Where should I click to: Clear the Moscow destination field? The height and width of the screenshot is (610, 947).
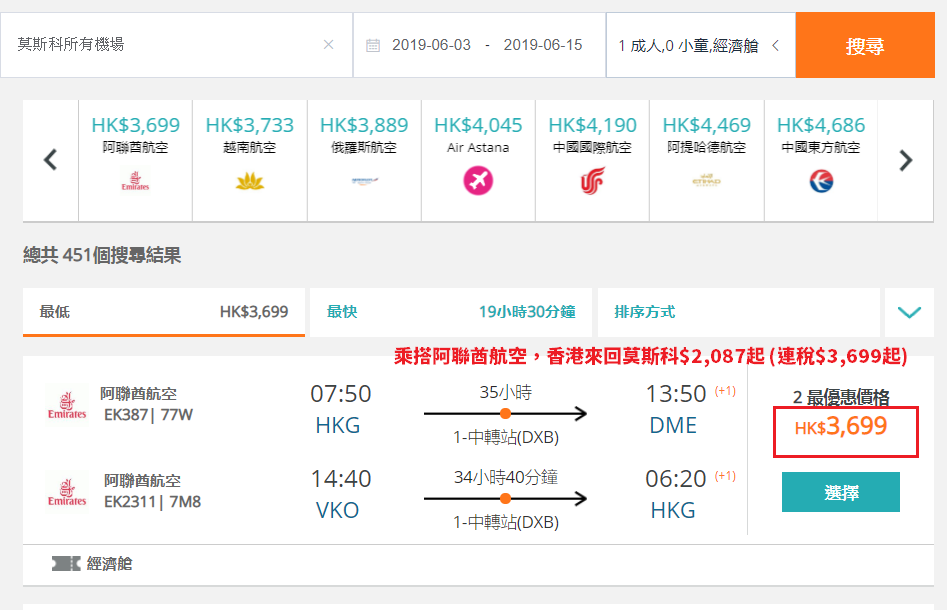point(329,45)
